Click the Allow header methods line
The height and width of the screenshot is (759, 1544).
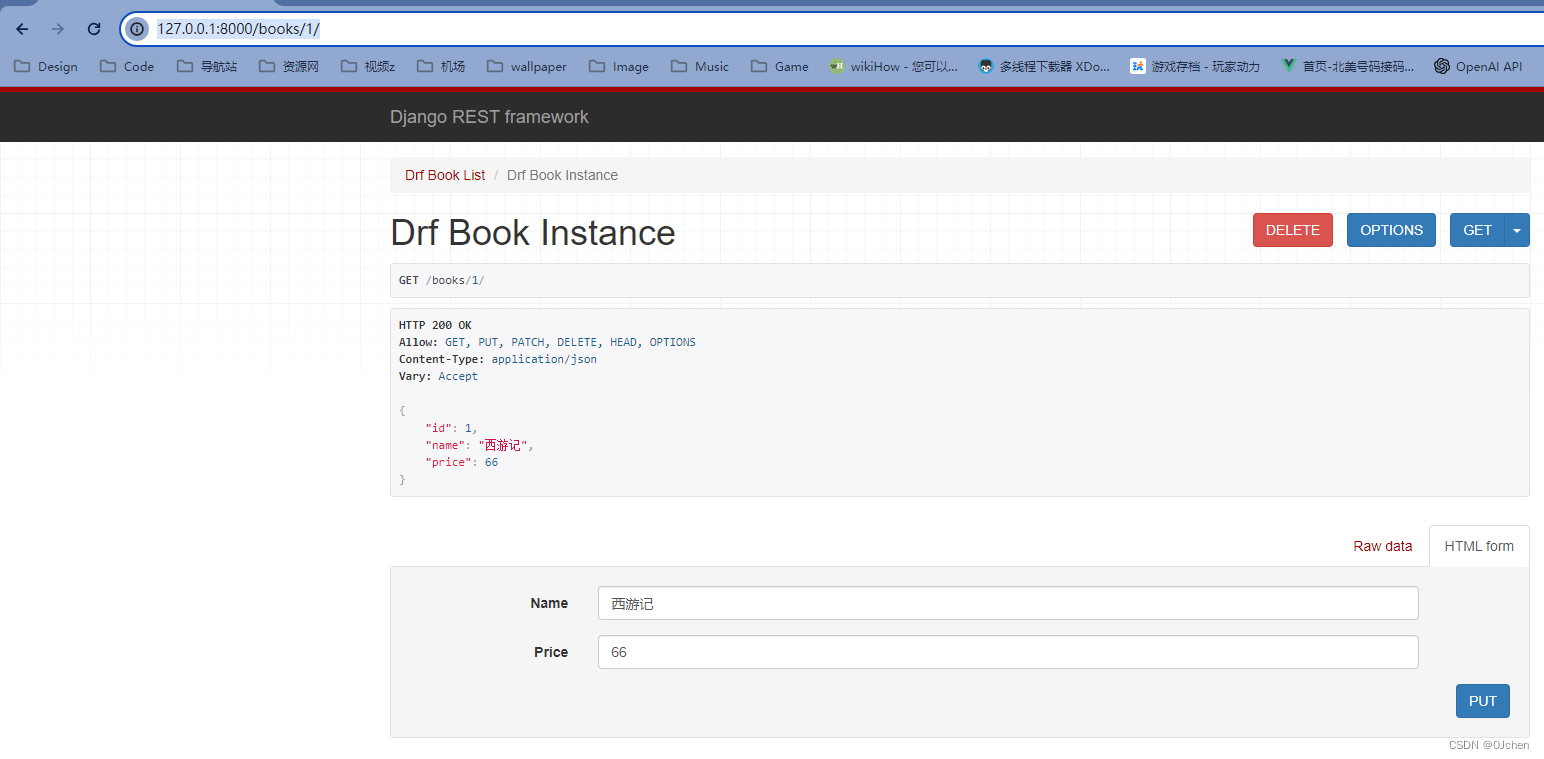coord(547,342)
